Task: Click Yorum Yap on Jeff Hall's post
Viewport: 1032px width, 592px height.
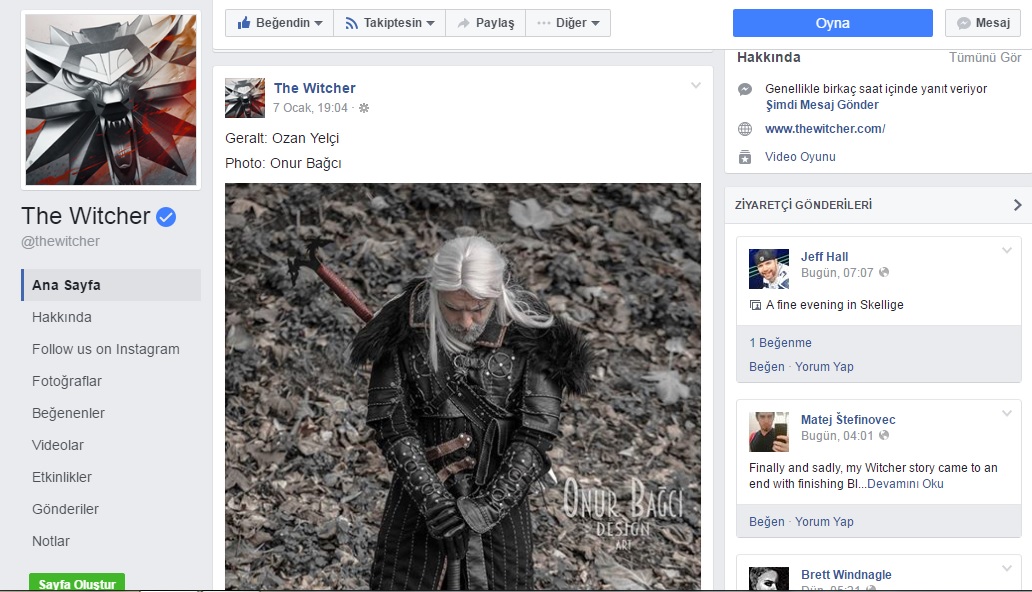Action: [824, 367]
